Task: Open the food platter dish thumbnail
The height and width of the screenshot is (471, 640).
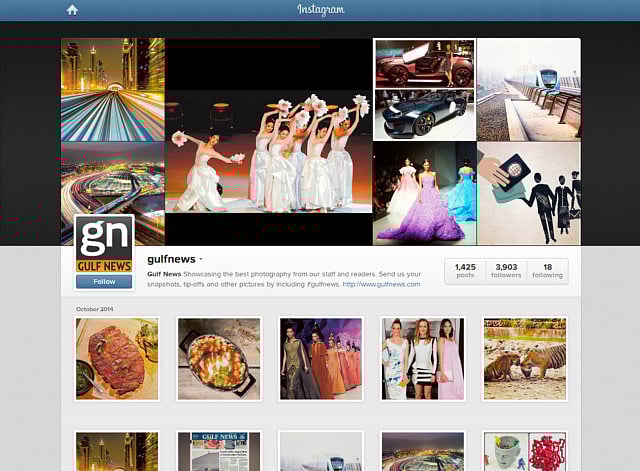Action: pos(219,359)
